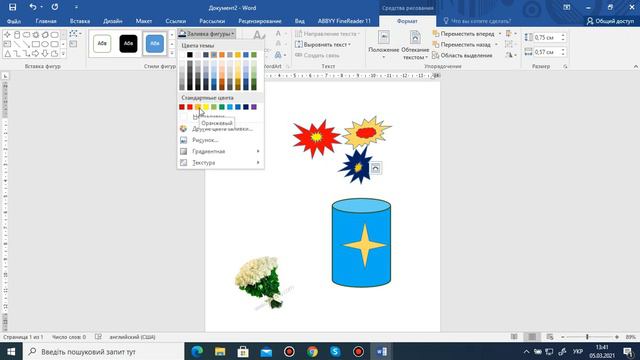Apply the white outlined shape style preset

click(102, 44)
